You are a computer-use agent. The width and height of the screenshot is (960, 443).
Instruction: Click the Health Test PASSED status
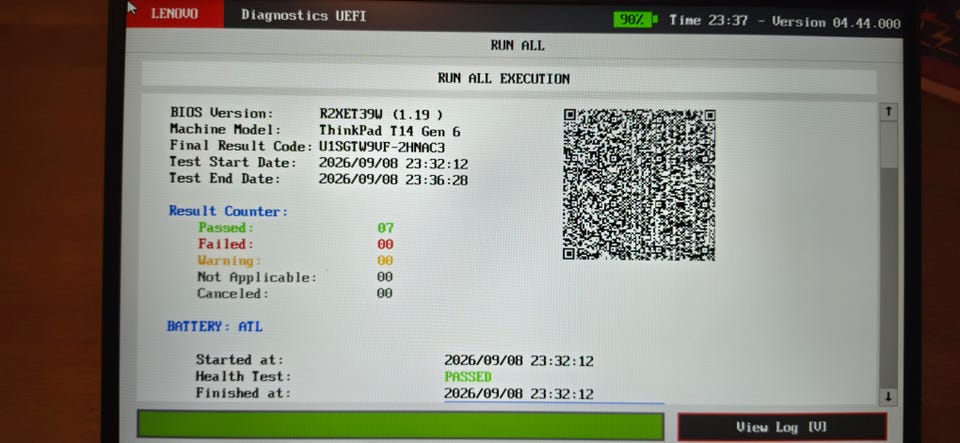click(468, 376)
